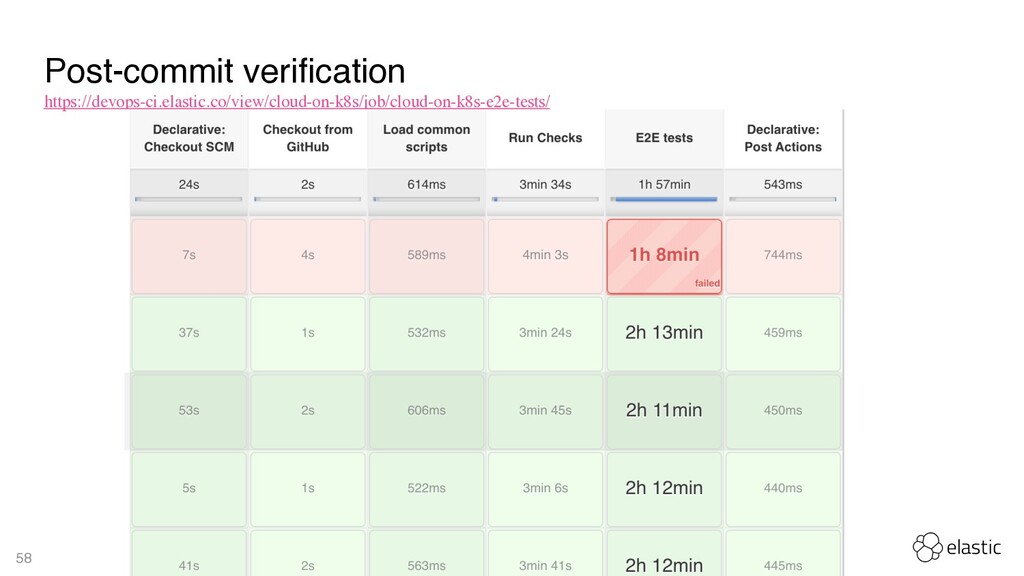Click the Elastic logo icon
The width and height of the screenshot is (1024, 576).
coord(927,547)
